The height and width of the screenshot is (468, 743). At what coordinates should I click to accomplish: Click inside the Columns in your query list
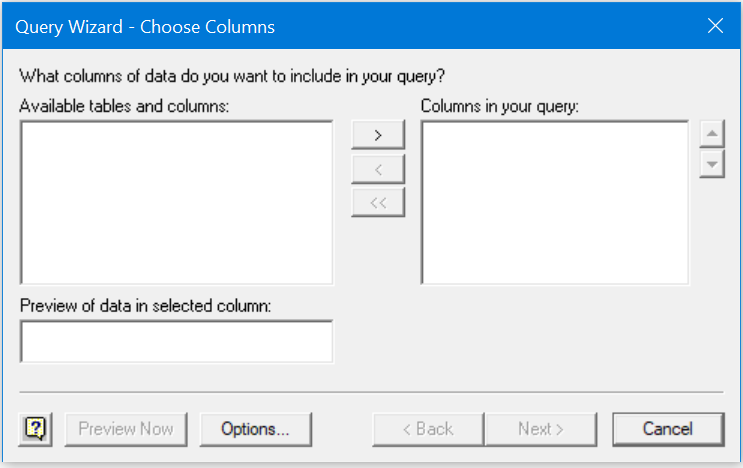pyautogui.click(x=555, y=203)
